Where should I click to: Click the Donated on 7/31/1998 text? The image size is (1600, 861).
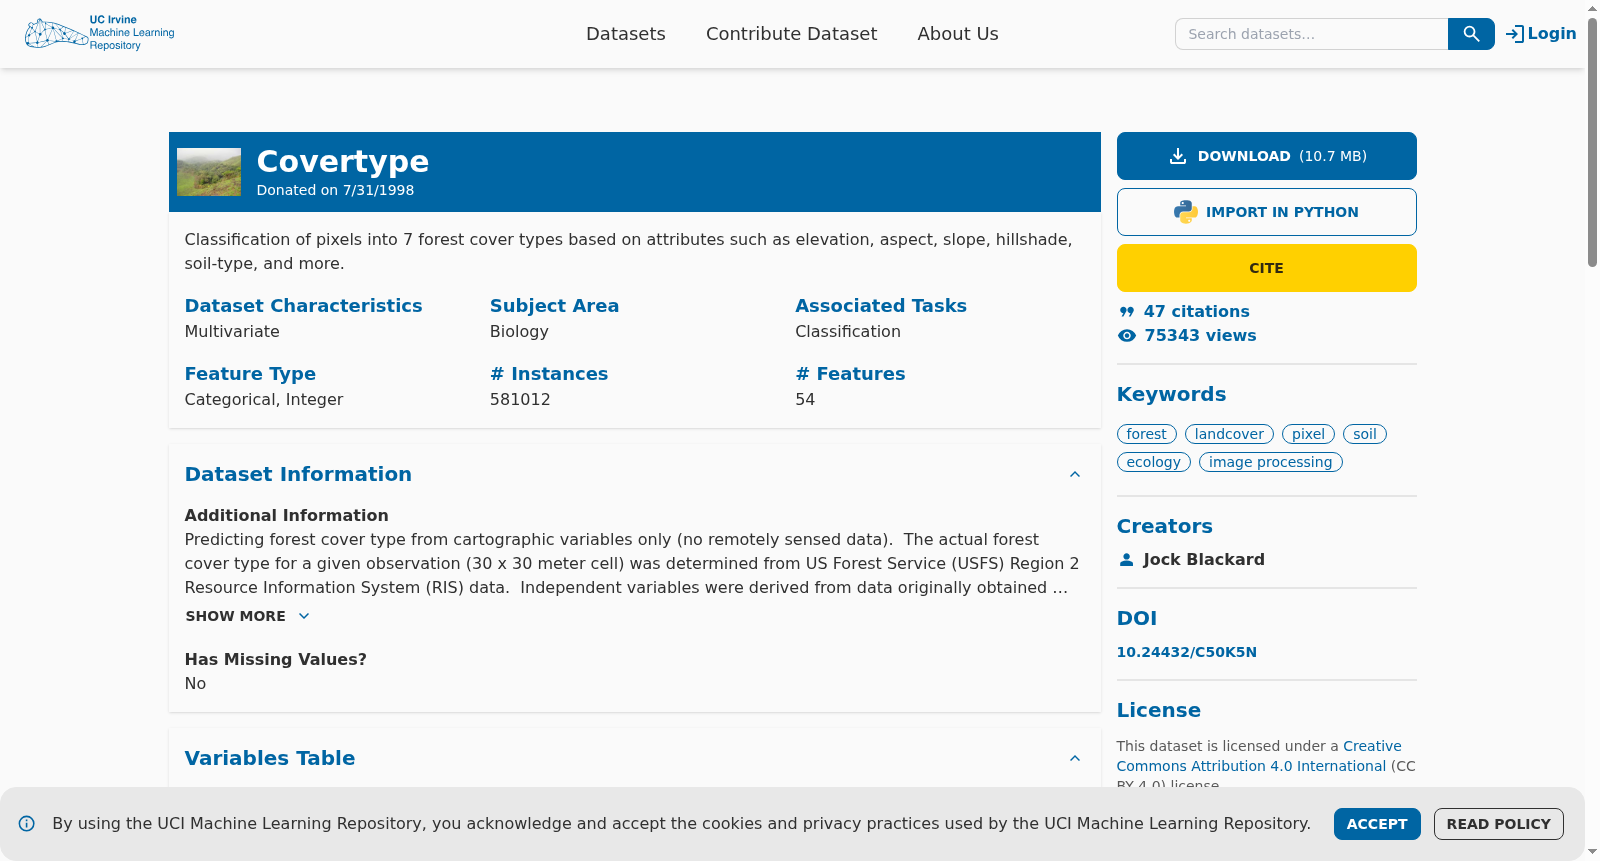click(x=336, y=190)
